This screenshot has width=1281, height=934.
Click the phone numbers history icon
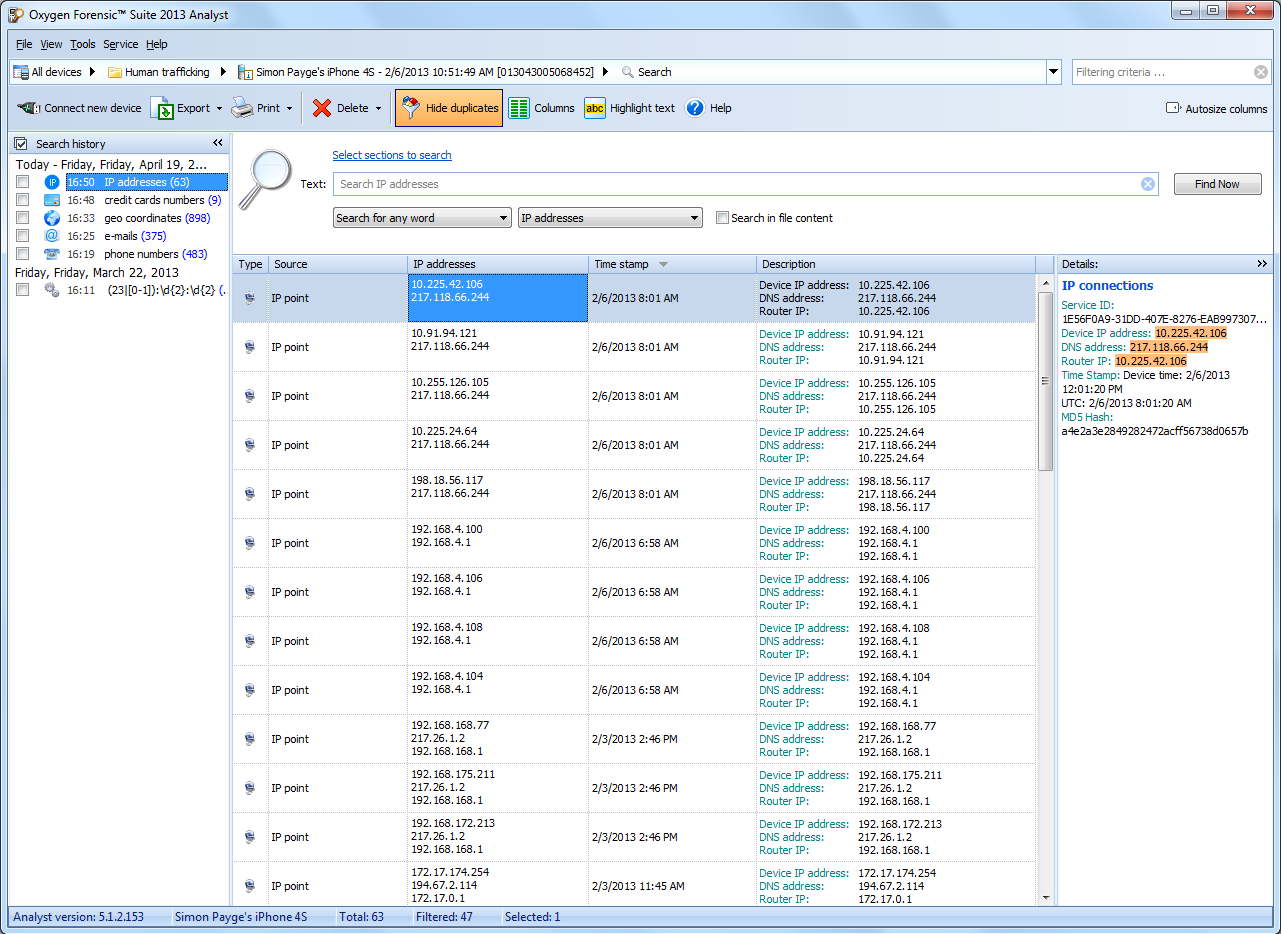click(52, 254)
